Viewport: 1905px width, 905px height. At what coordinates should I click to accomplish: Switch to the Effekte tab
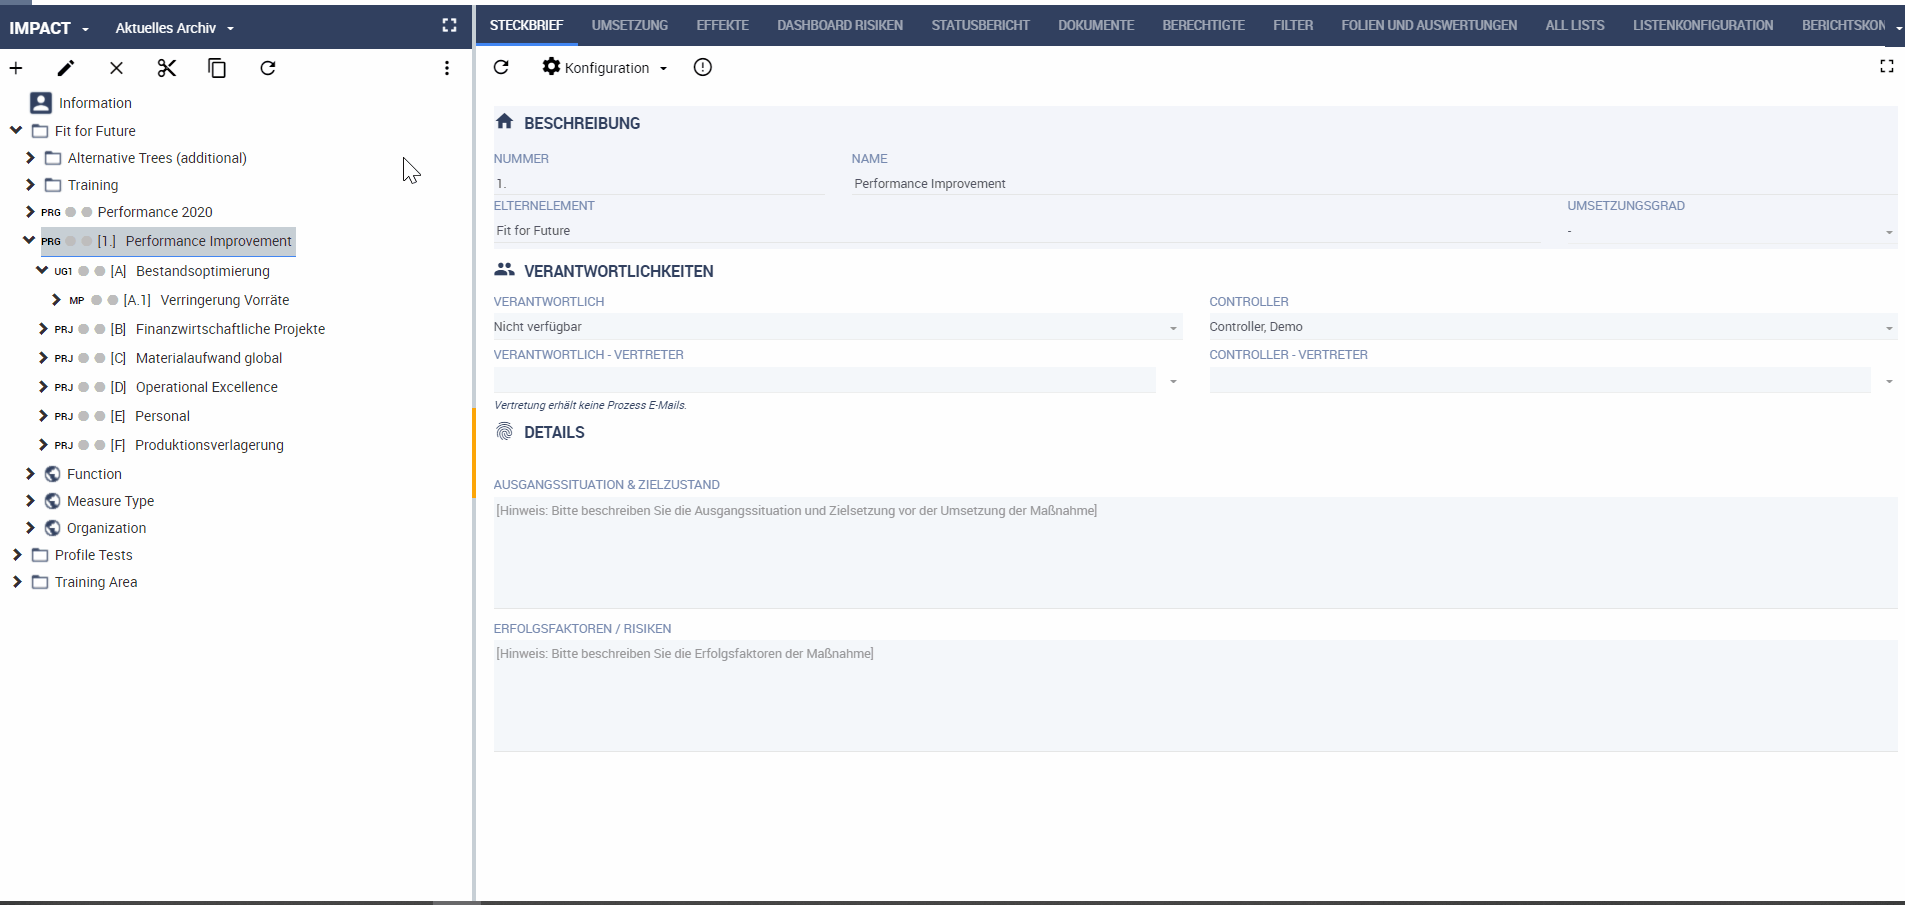pos(722,25)
